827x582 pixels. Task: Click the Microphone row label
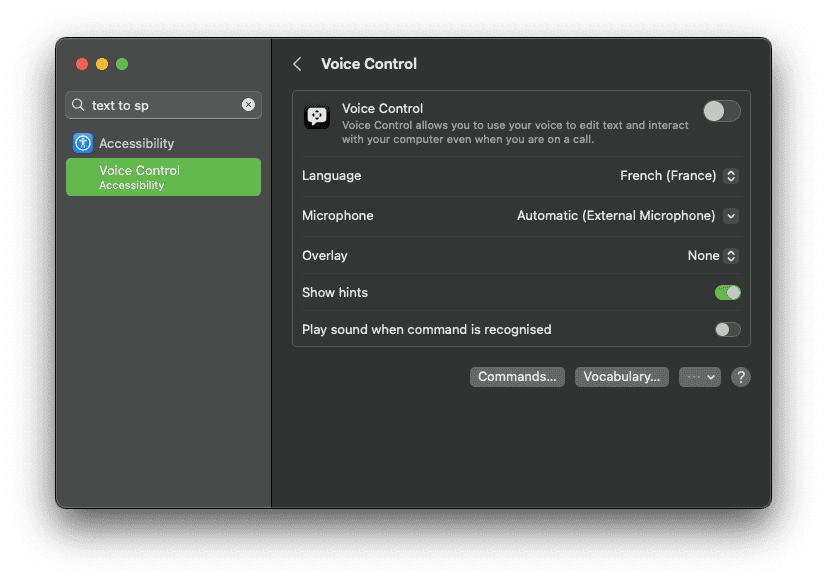338,216
